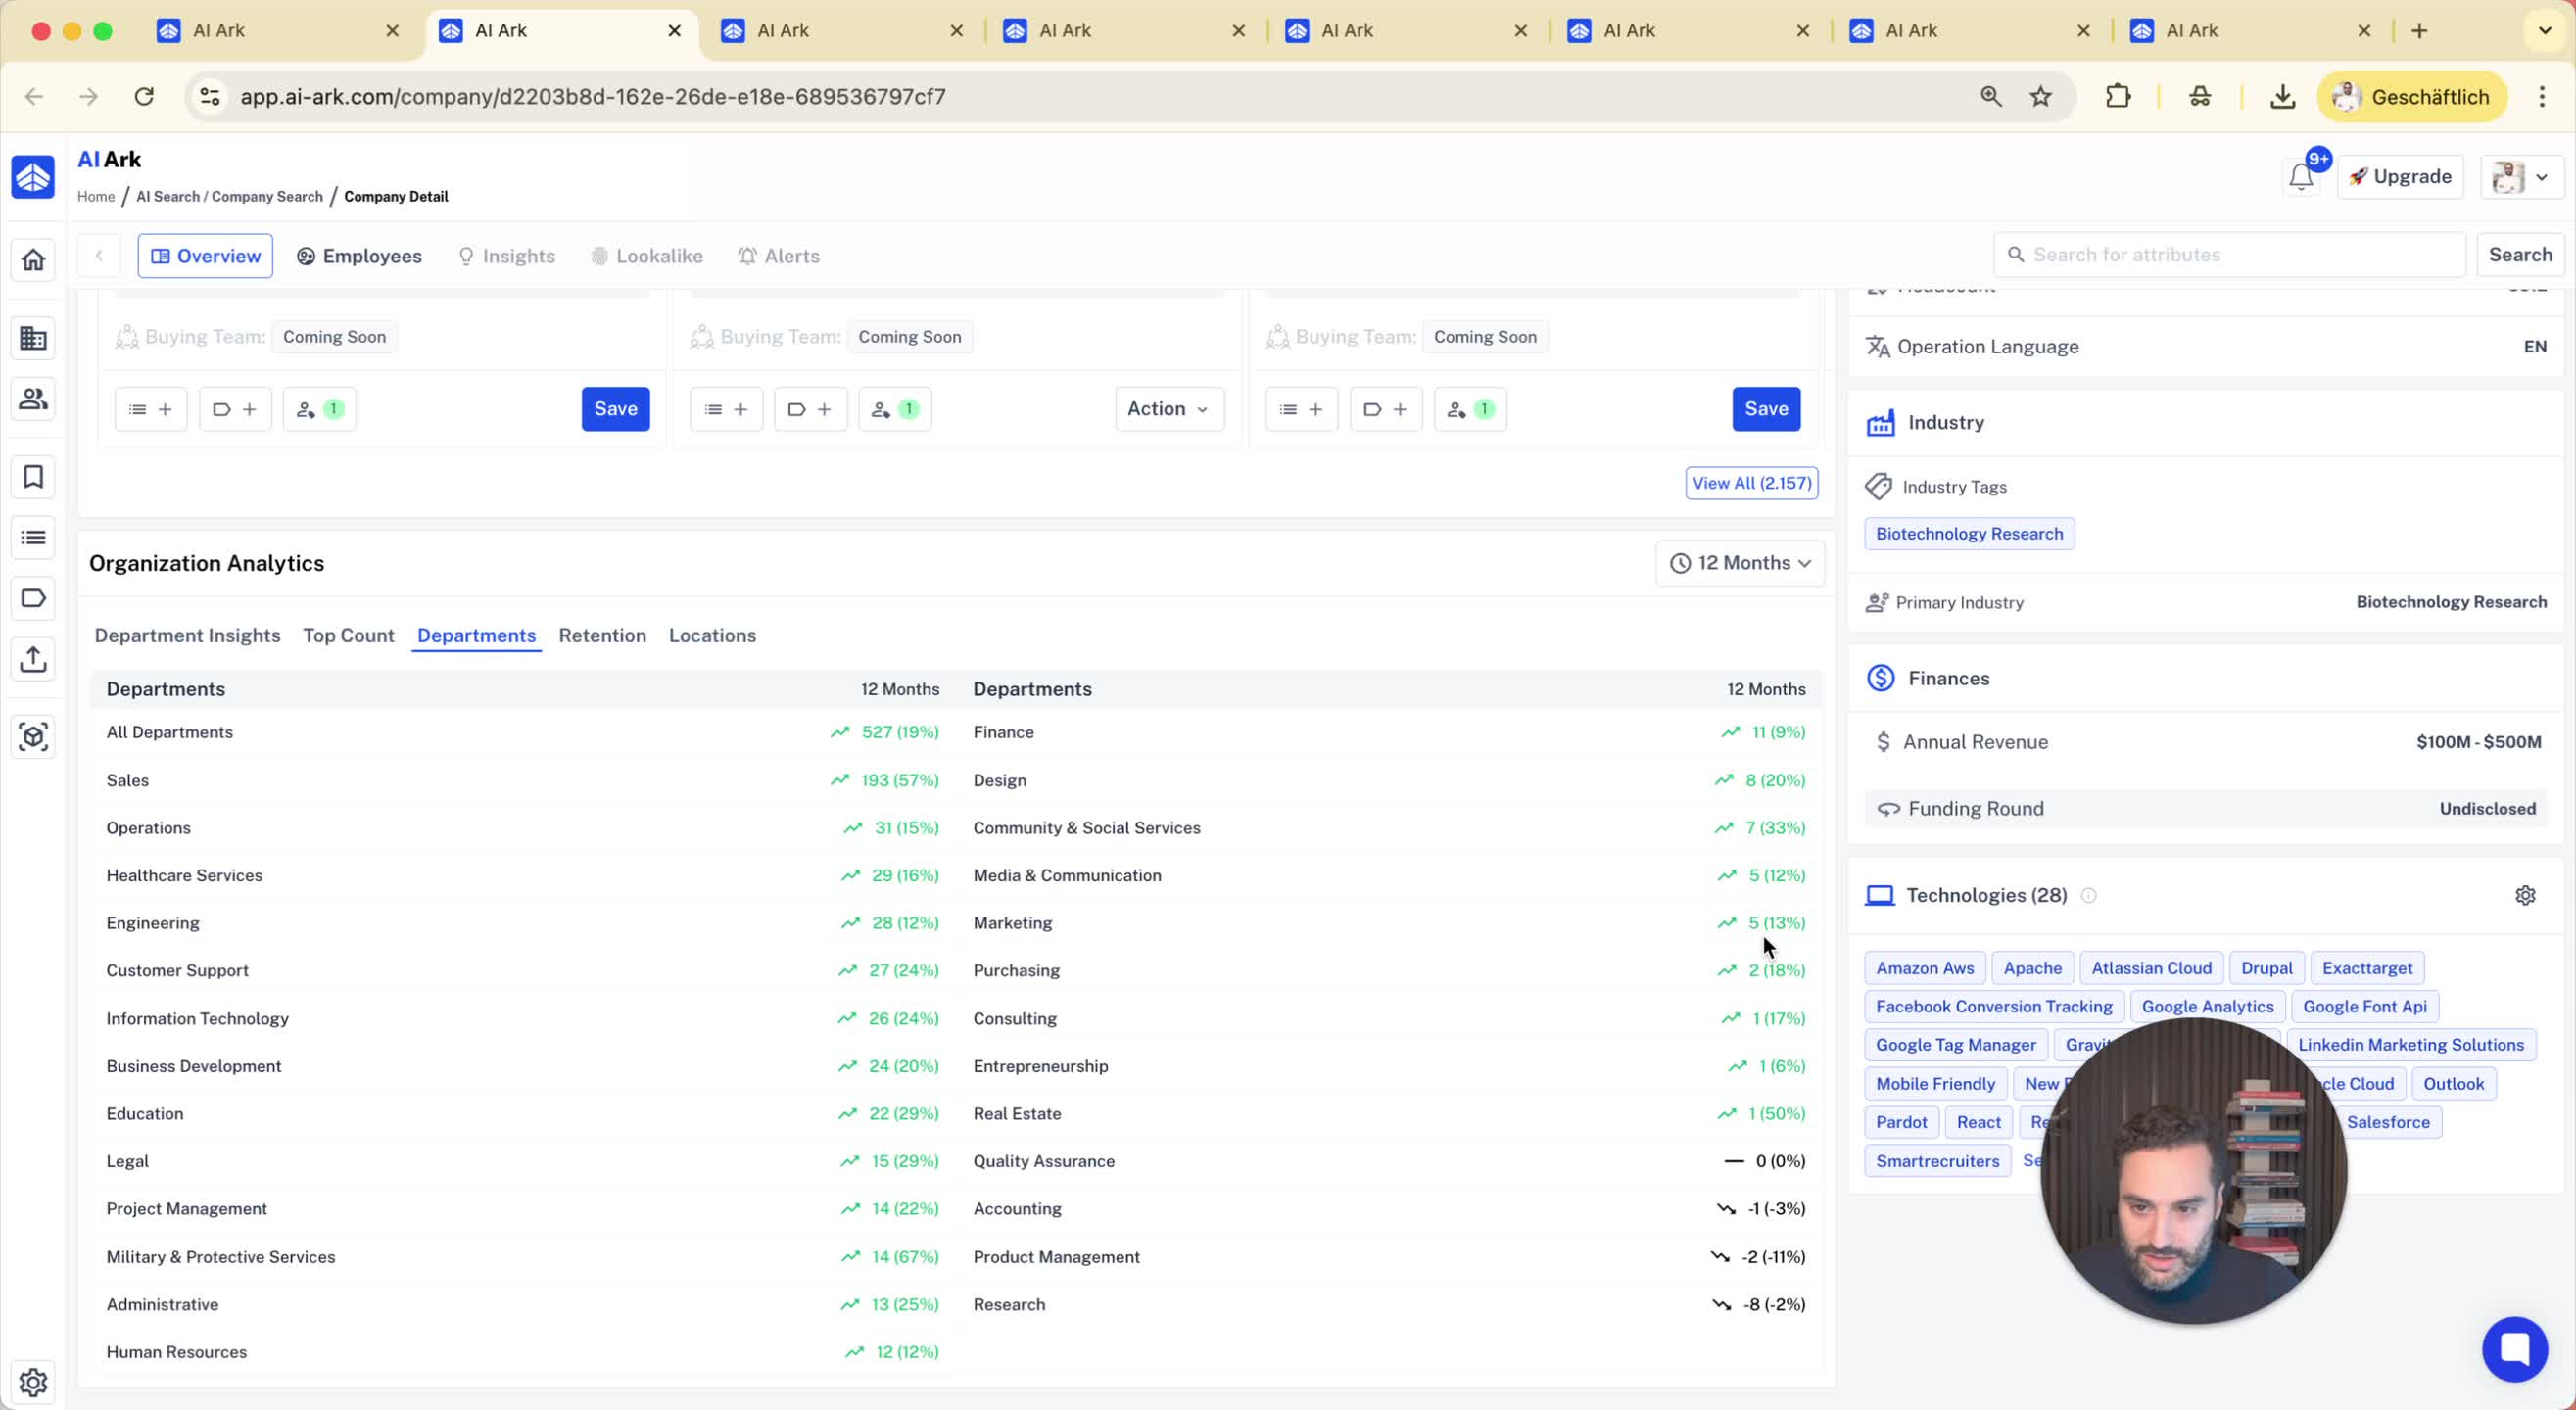The width and height of the screenshot is (2576, 1410).
Task: Click the bookmark icon in sidebar
Action: point(33,477)
